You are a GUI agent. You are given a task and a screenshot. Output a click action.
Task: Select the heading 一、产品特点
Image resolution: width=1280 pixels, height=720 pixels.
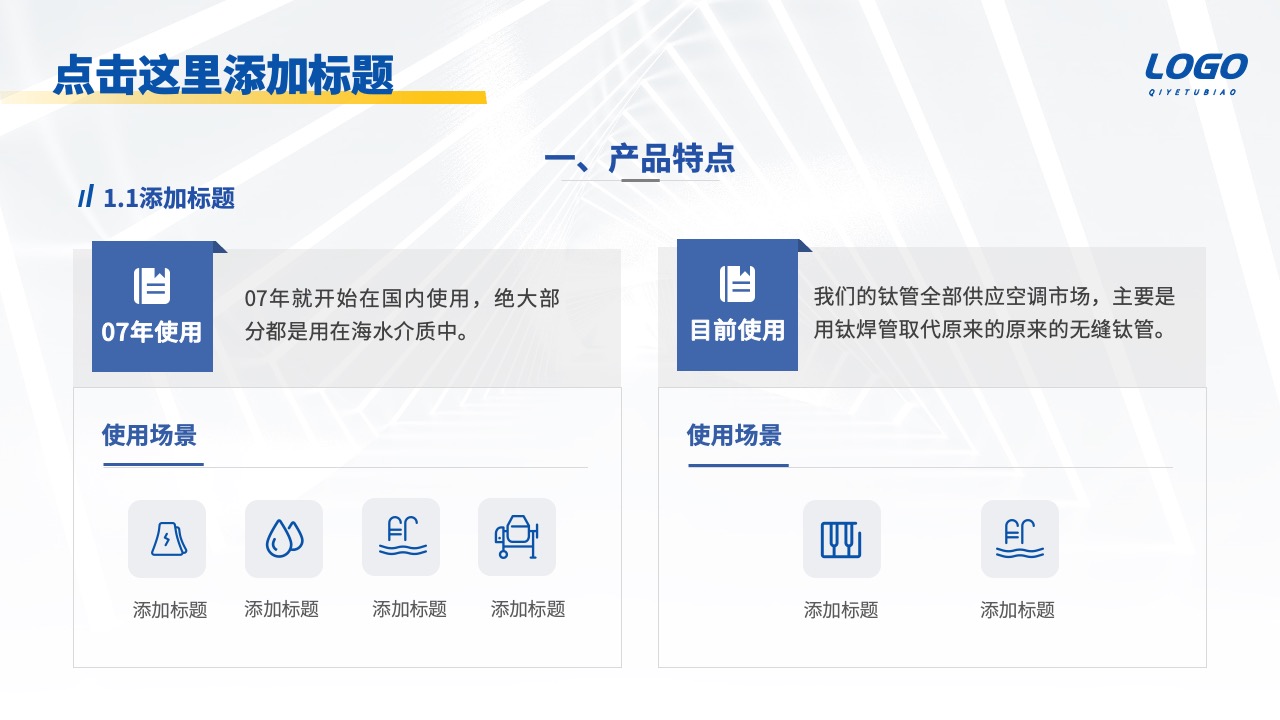pos(640,158)
